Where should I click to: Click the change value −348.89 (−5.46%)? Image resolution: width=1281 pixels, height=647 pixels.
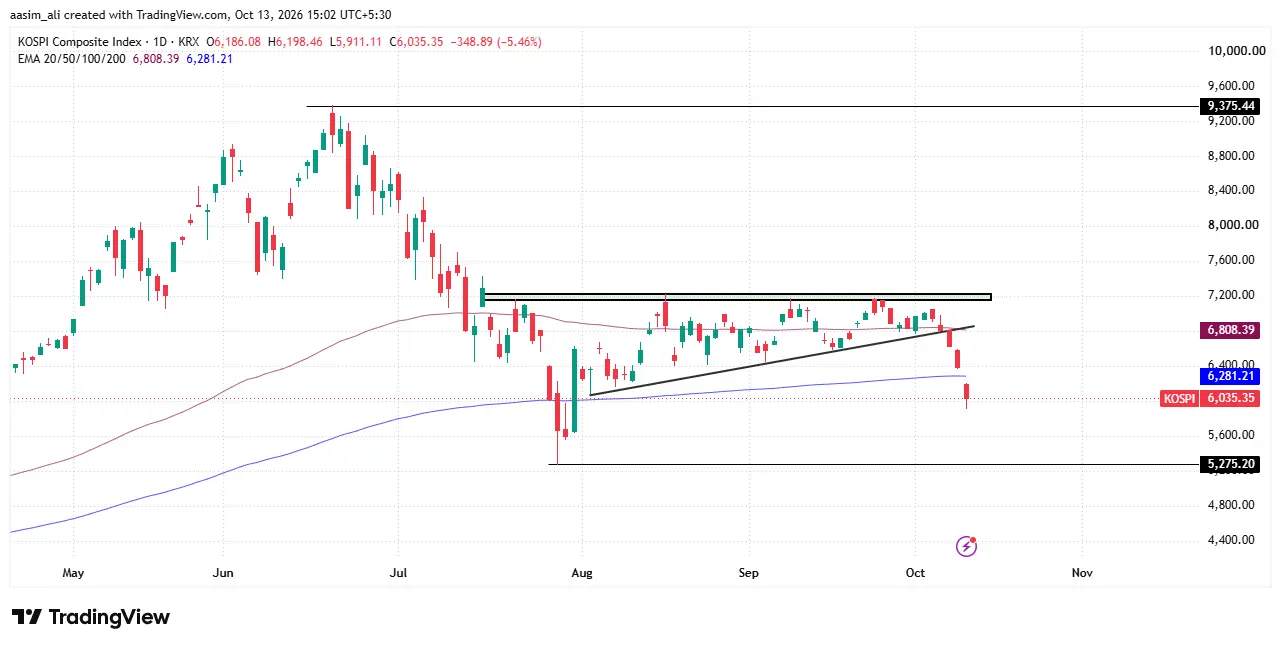point(497,41)
